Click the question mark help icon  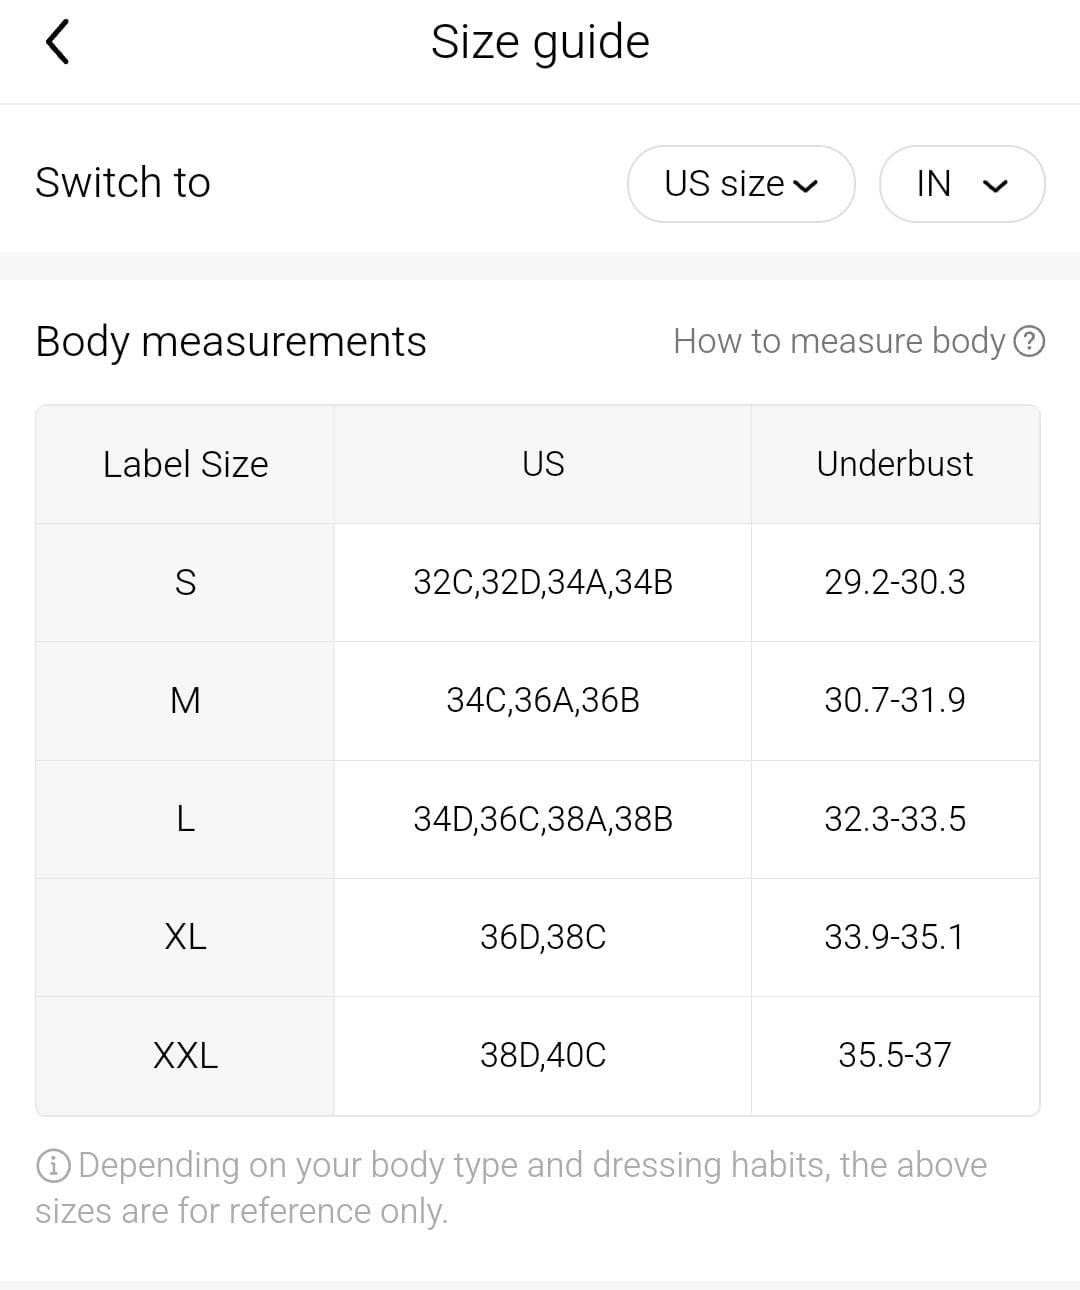tap(1029, 342)
